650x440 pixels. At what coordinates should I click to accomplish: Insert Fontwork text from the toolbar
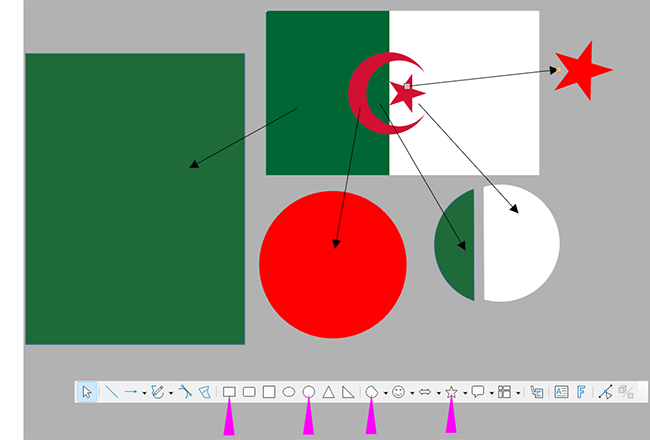(580, 392)
